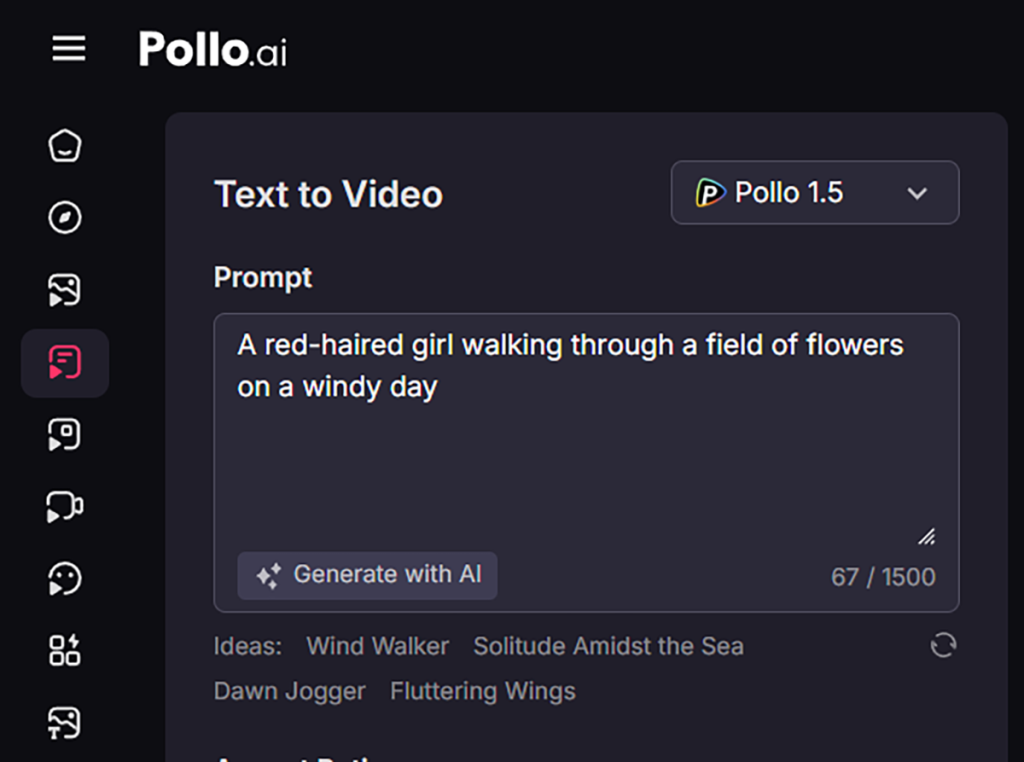Choose the Wind Walker idea
The height and width of the screenshot is (762, 1024).
tap(377, 646)
